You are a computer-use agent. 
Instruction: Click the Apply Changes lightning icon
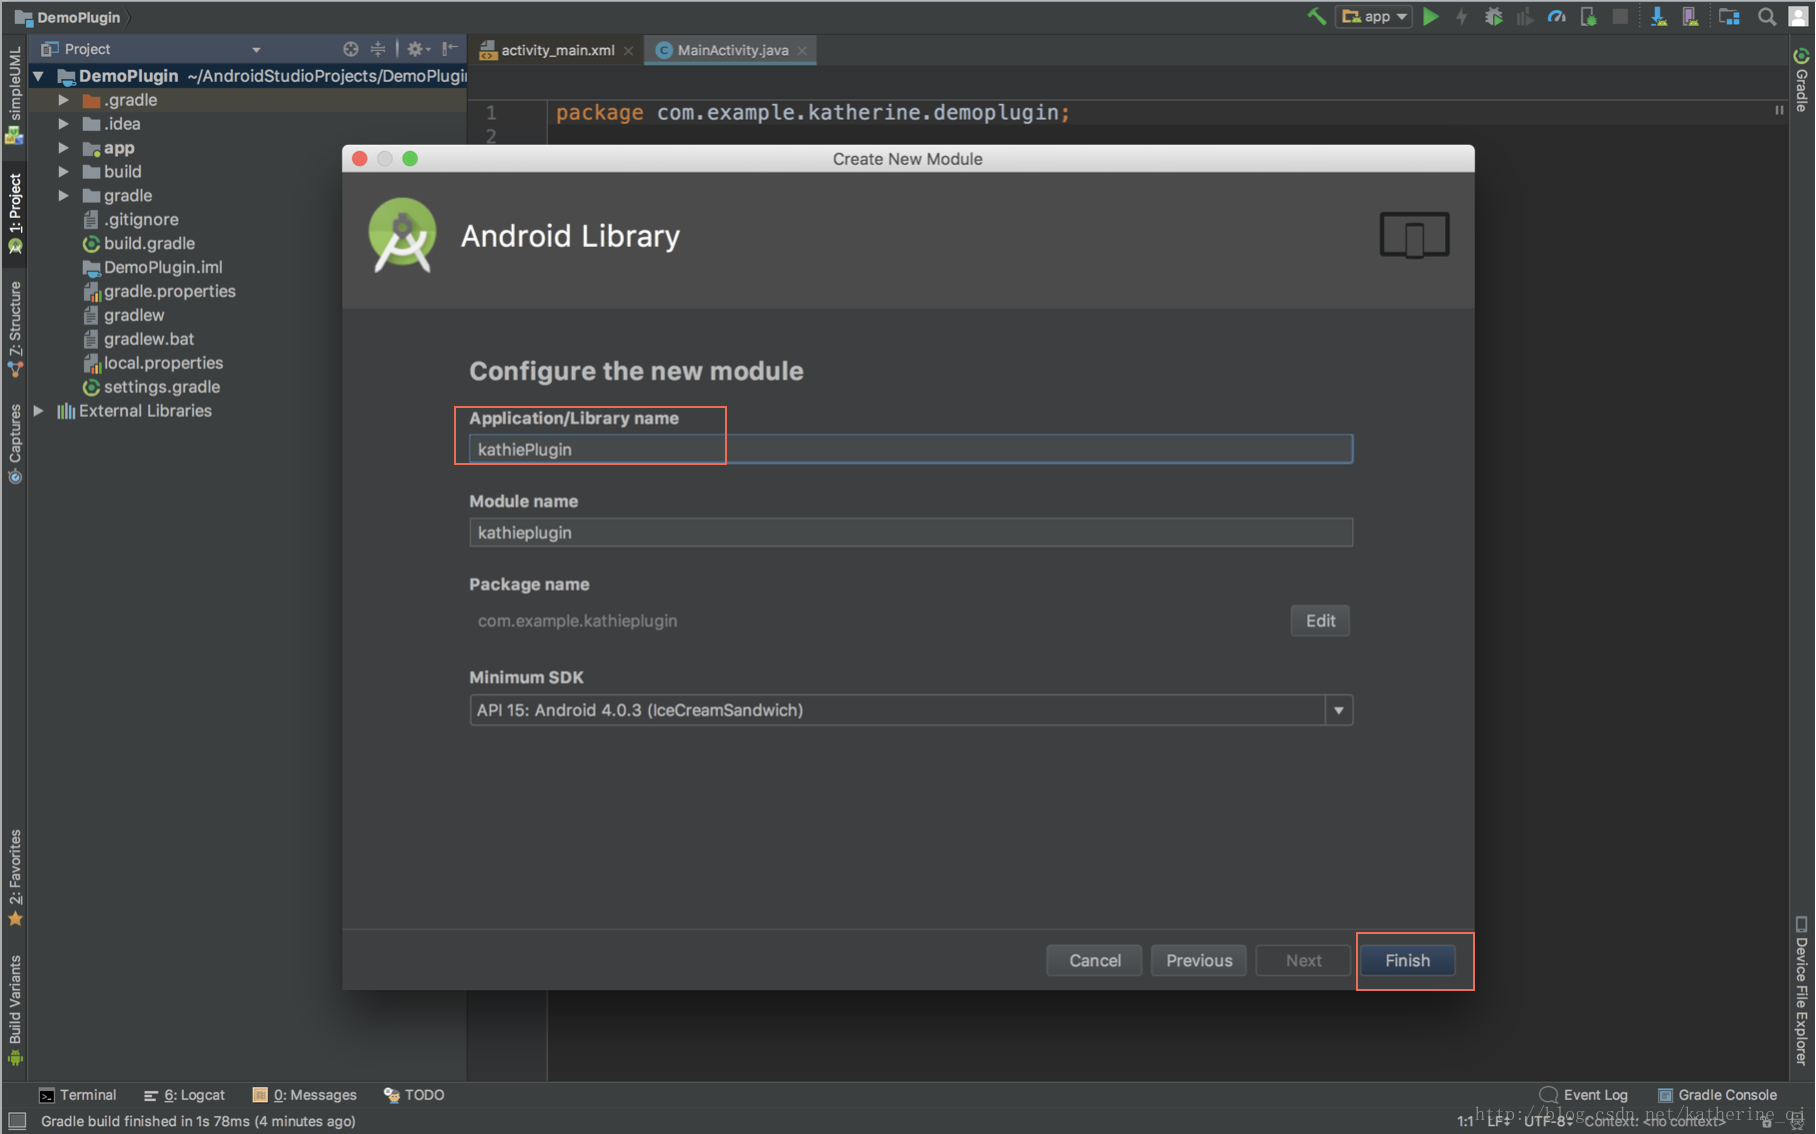click(x=1462, y=16)
